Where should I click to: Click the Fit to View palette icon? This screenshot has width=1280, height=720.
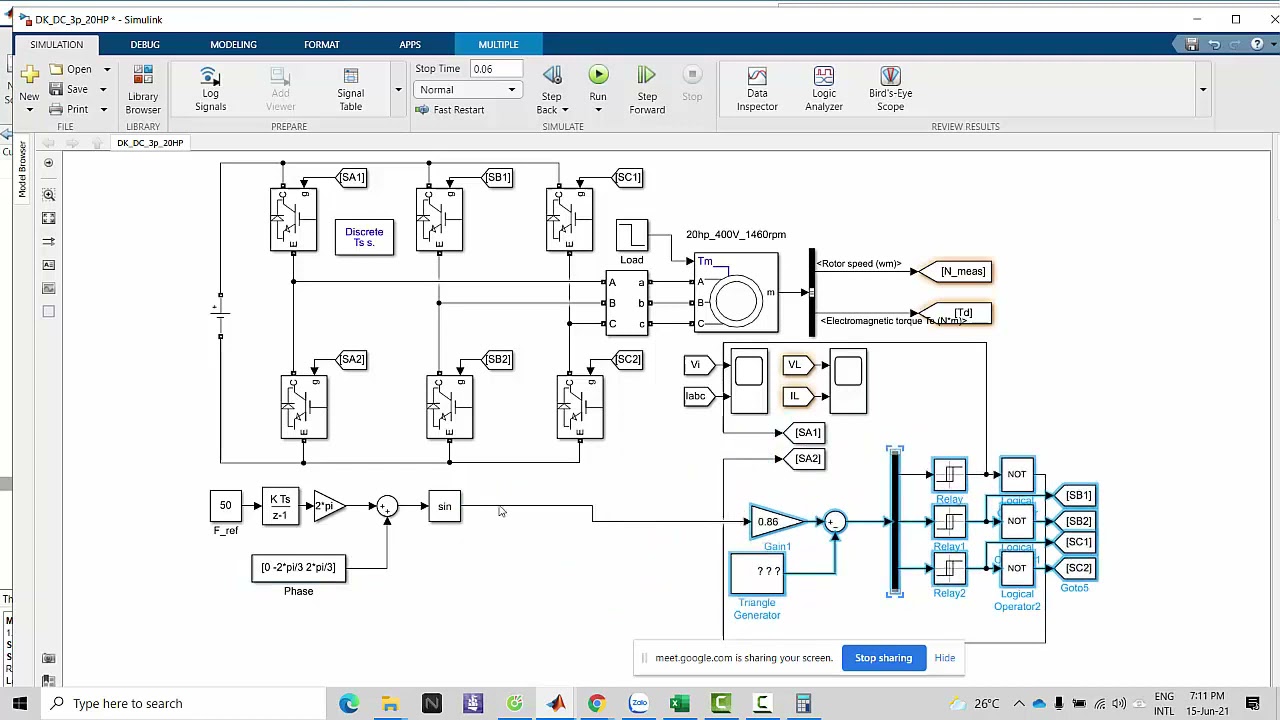(49, 218)
